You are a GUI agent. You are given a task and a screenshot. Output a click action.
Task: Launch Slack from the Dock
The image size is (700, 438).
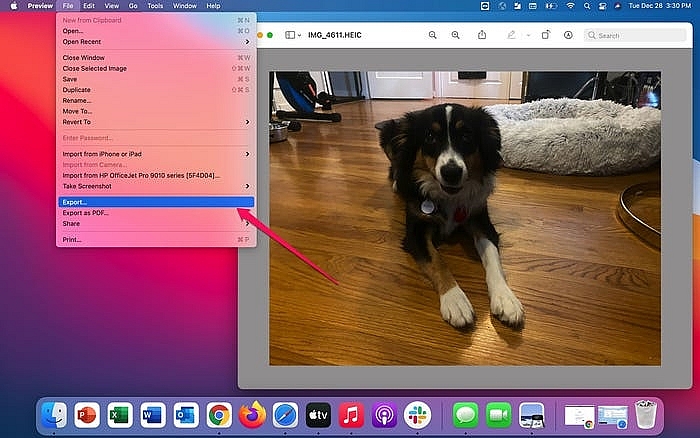(x=416, y=414)
